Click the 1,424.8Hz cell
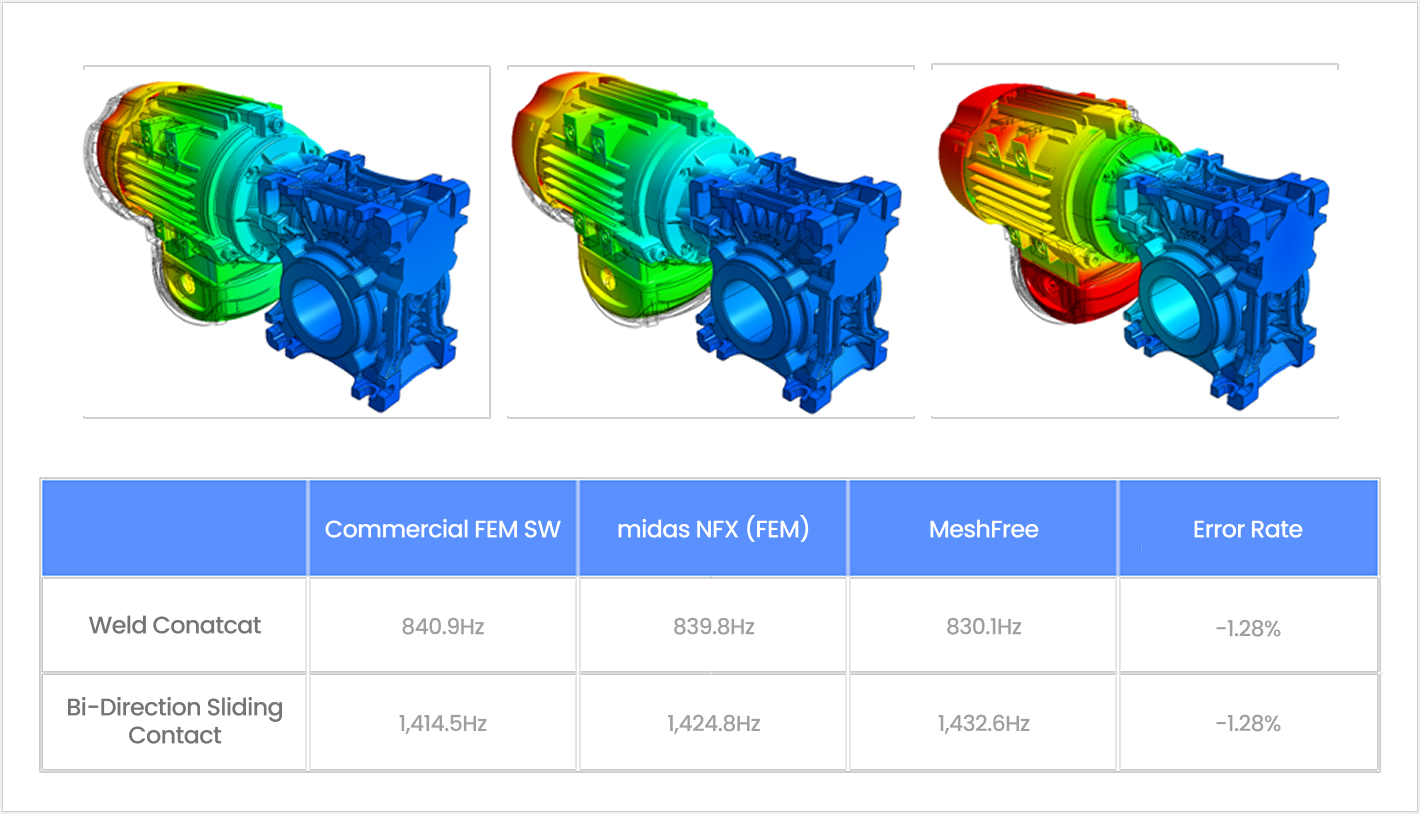This screenshot has height=814, width=1420. point(713,723)
